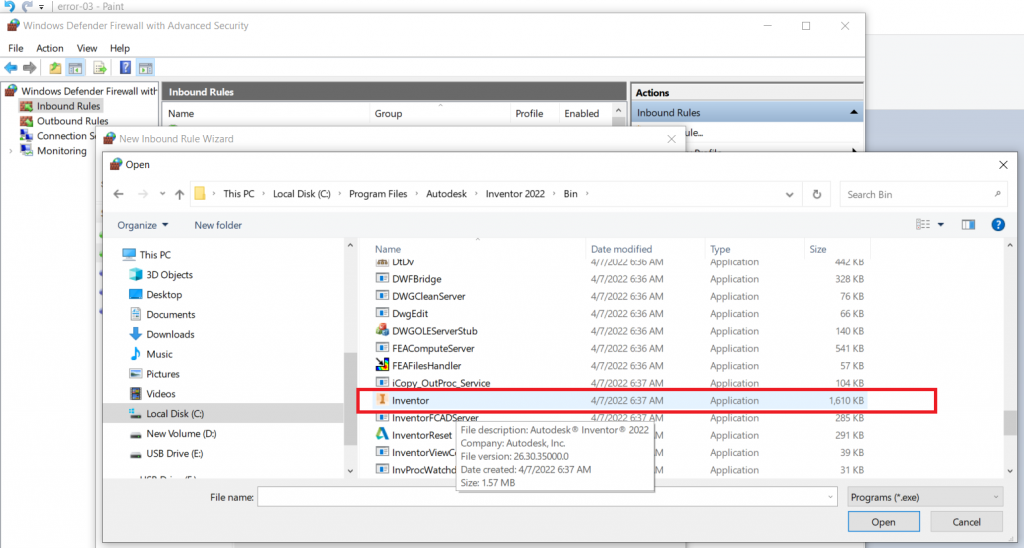This screenshot has width=1024, height=548.
Task: Click the File name input field
Action: pyautogui.click(x=546, y=497)
